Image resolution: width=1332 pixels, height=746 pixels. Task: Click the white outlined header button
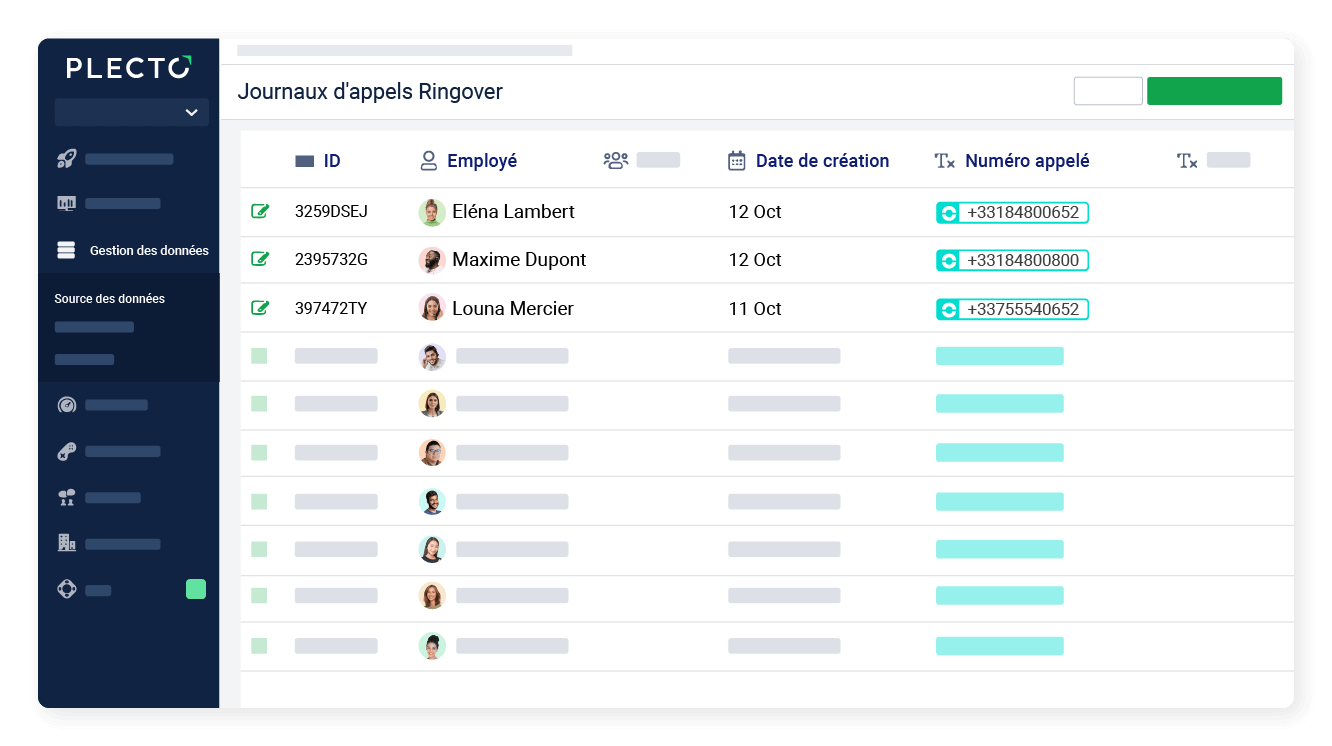coord(1108,91)
